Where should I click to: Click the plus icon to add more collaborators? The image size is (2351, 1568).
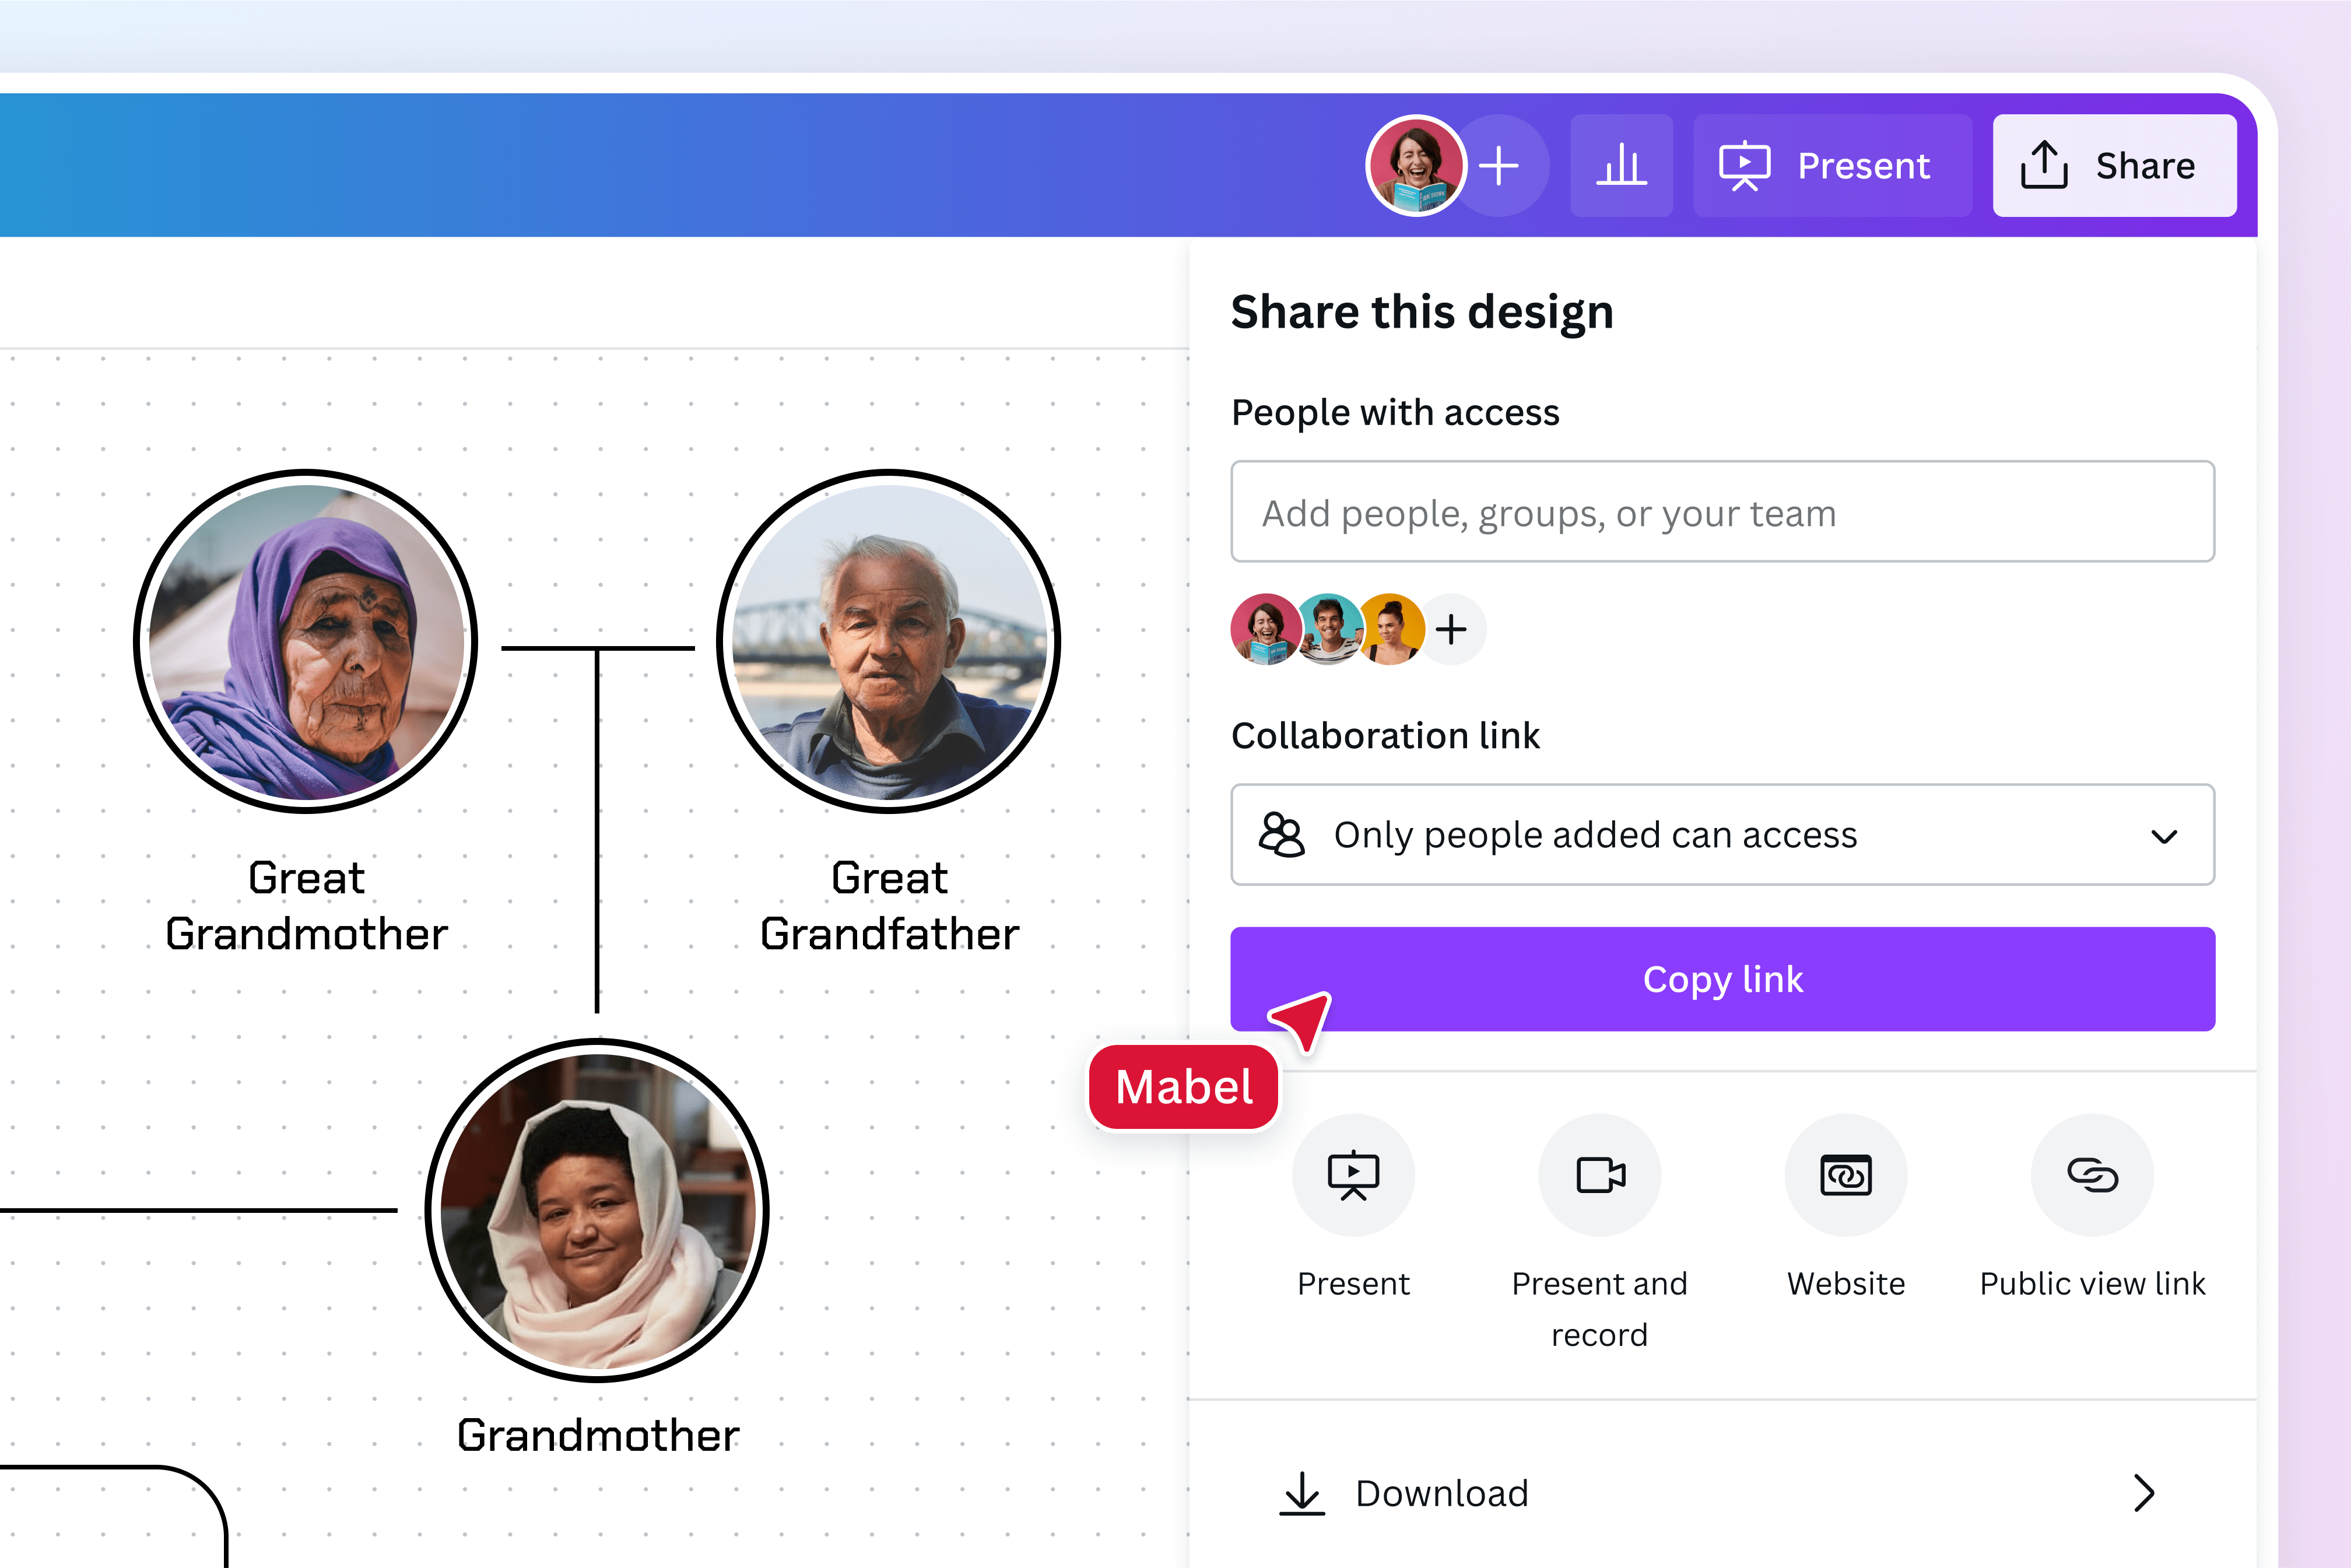[x=1451, y=629]
